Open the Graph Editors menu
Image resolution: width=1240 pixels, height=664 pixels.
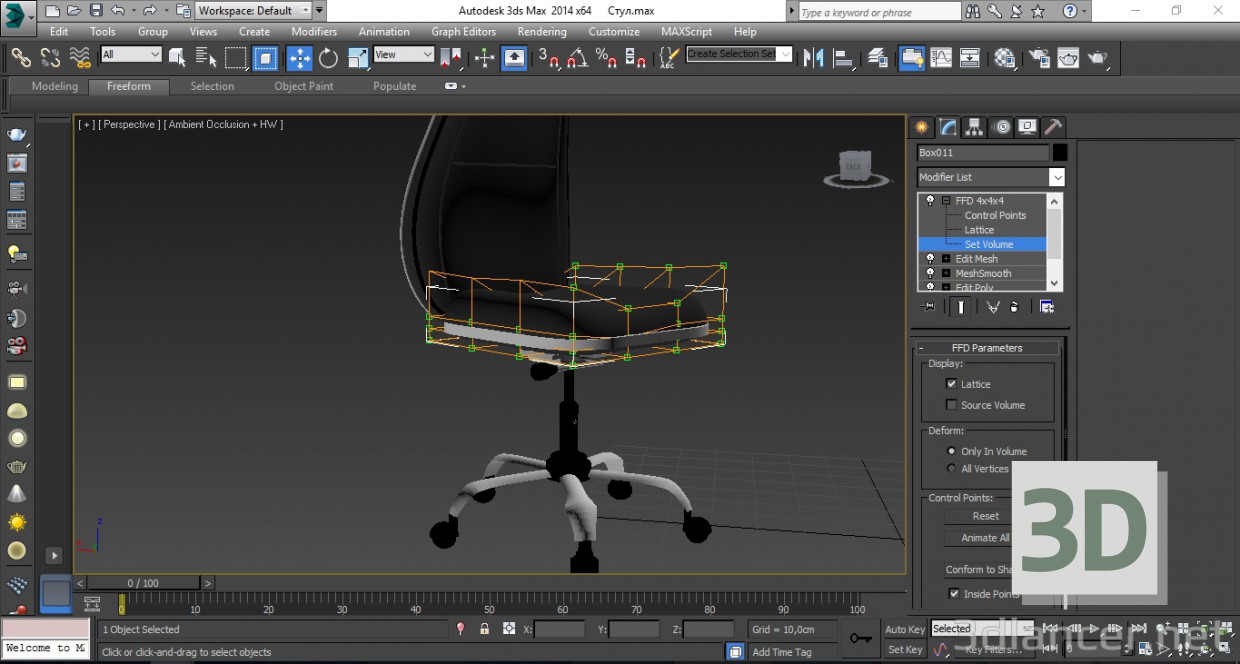coord(463,32)
